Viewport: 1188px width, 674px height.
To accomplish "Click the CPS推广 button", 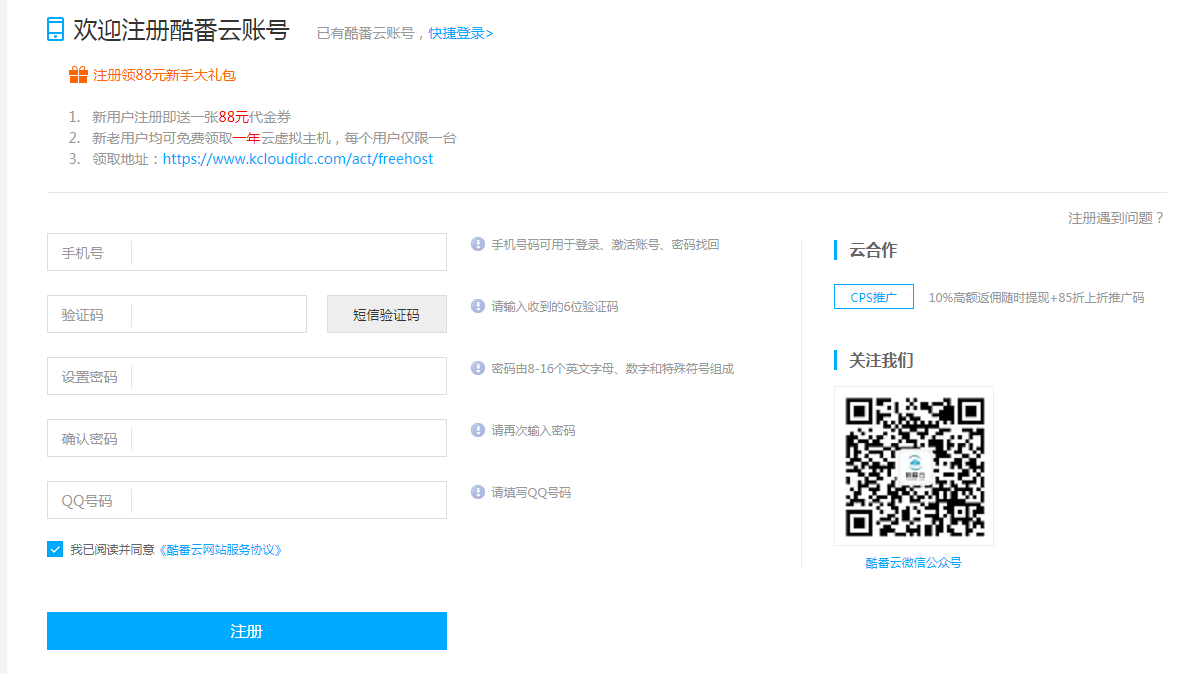I will click(874, 297).
